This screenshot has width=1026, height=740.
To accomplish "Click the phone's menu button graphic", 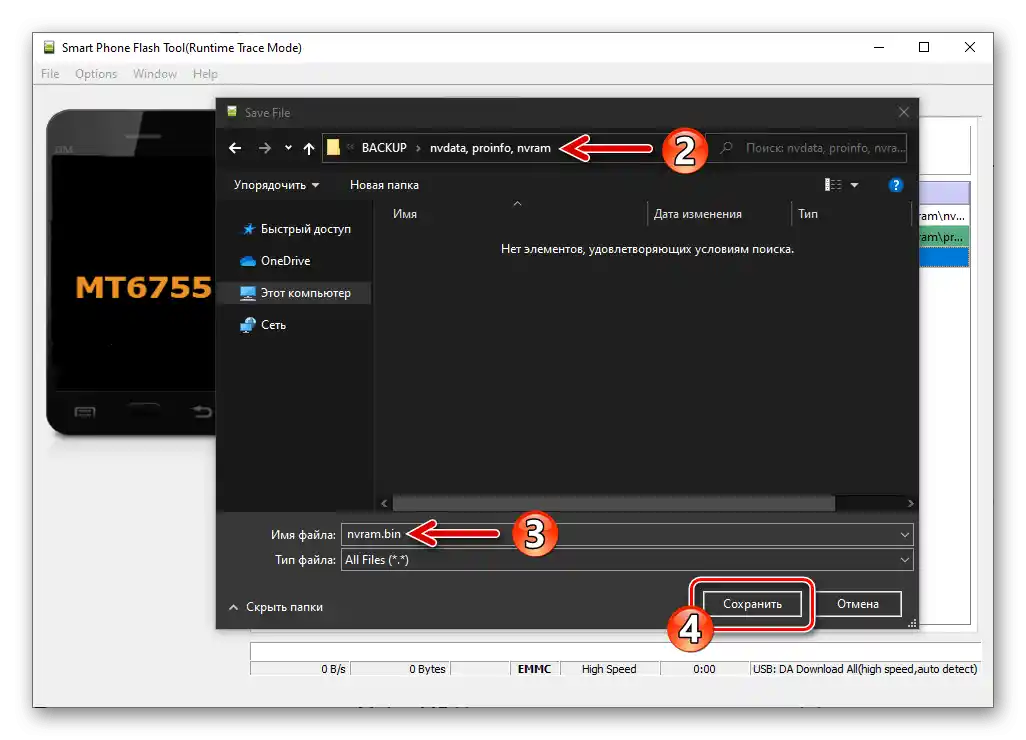I will coord(84,412).
